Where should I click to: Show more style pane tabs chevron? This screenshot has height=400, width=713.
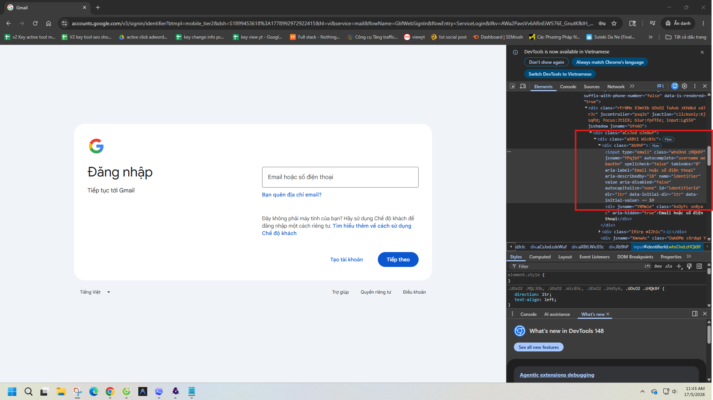689,257
